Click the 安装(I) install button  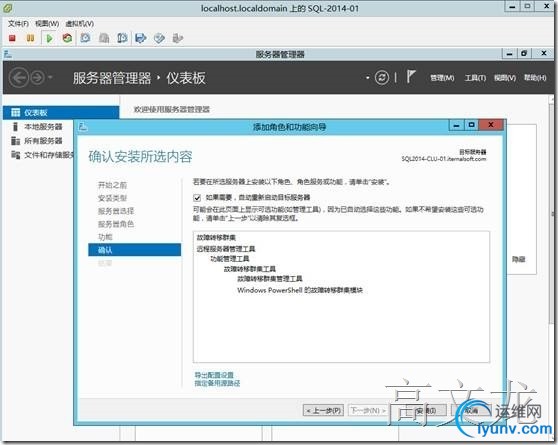point(426,410)
